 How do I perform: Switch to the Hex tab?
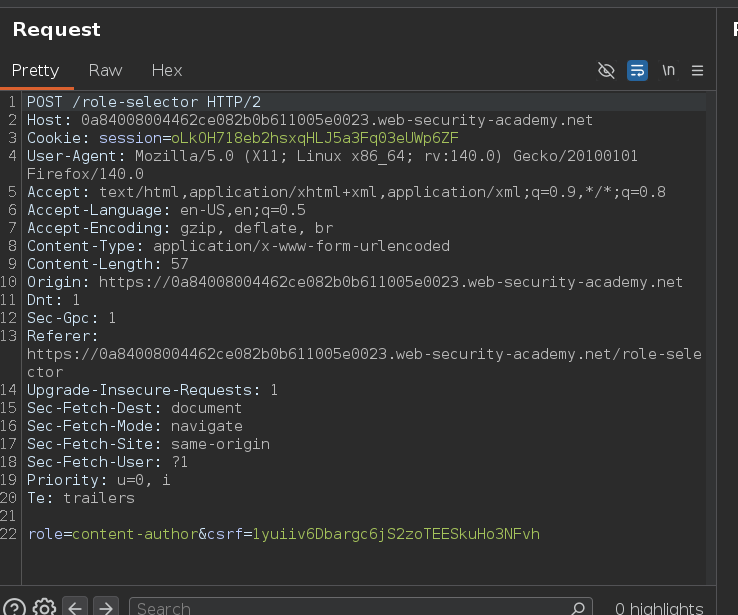[x=167, y=71]
